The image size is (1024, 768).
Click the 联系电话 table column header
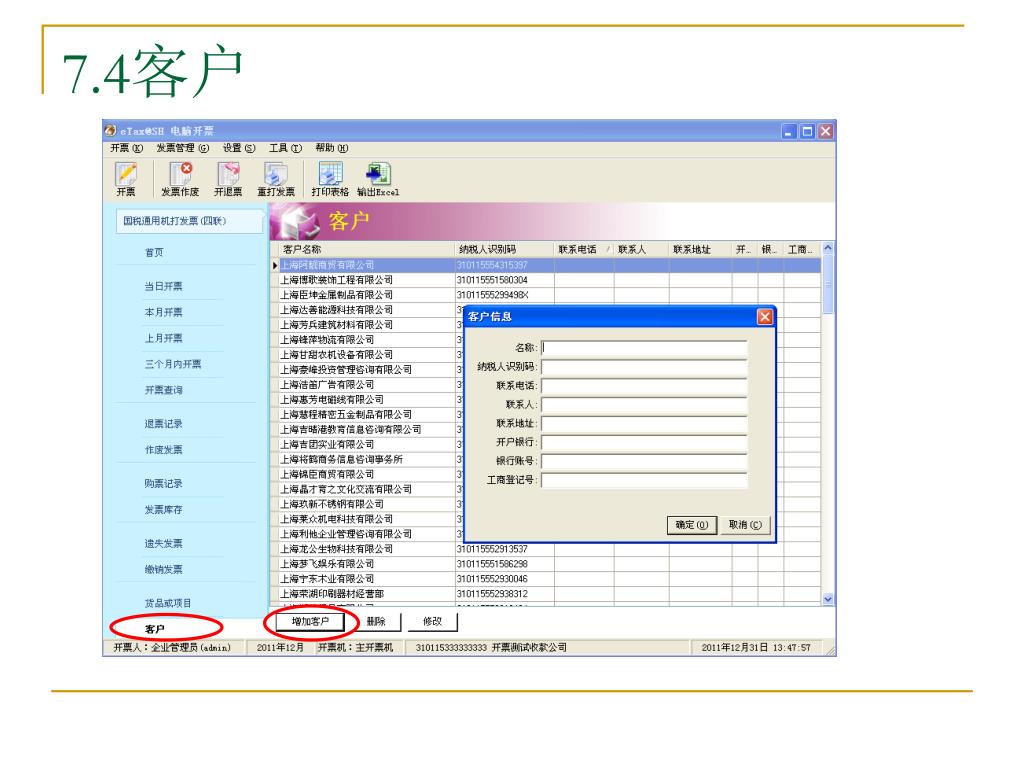[x=584, y=249]
